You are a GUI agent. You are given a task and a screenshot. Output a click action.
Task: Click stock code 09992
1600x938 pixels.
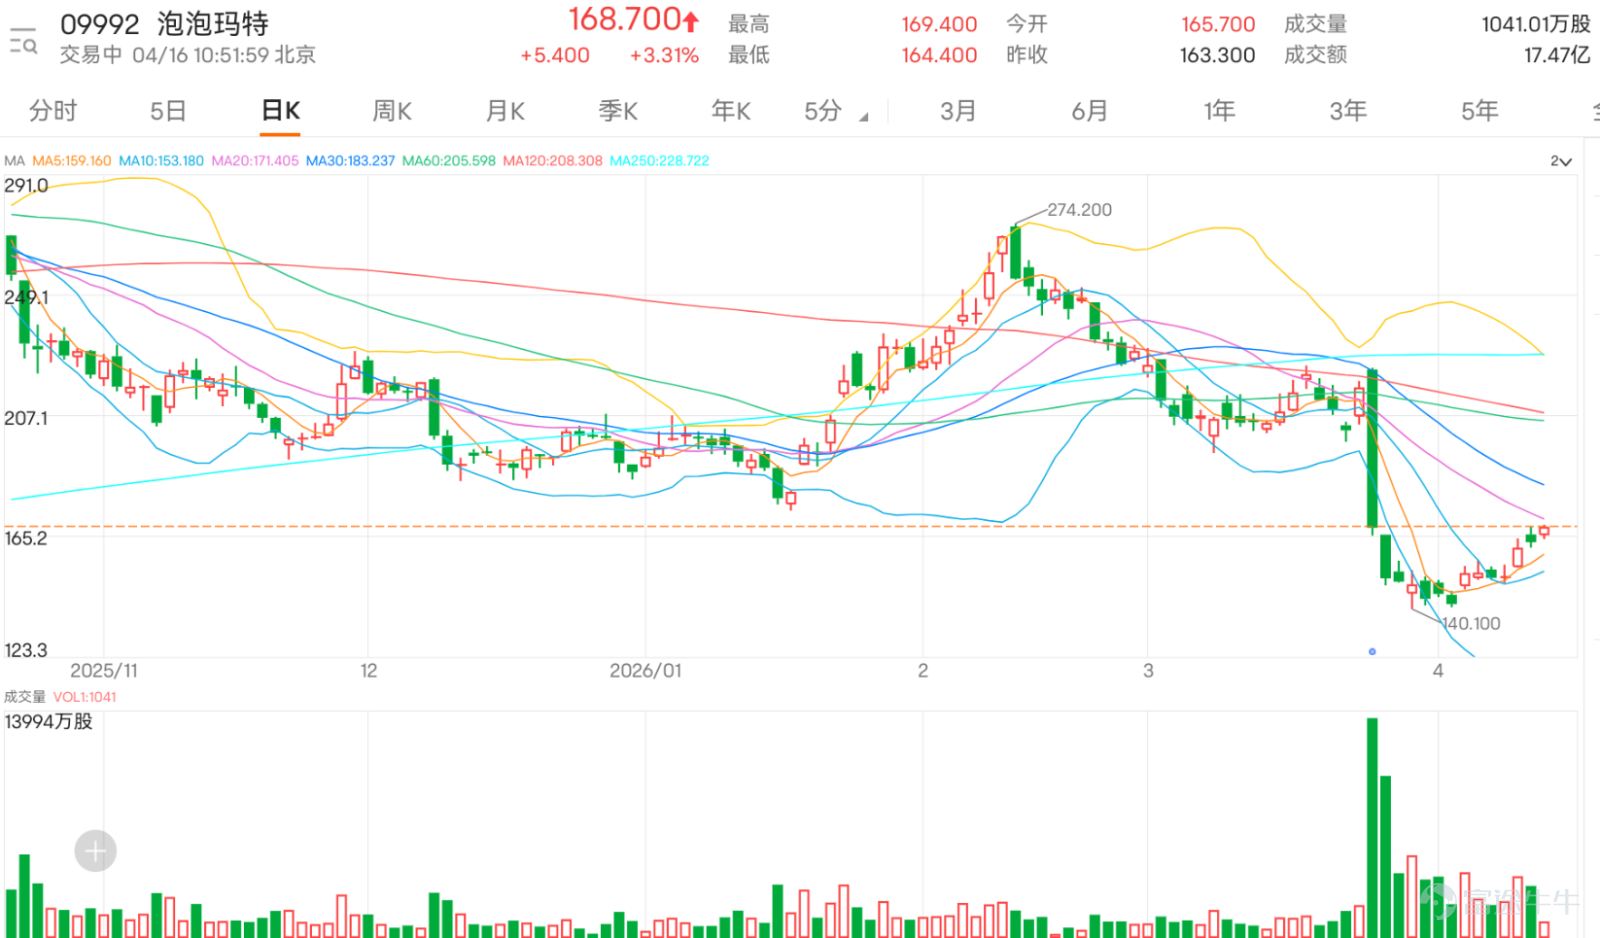tap(100, 24)
